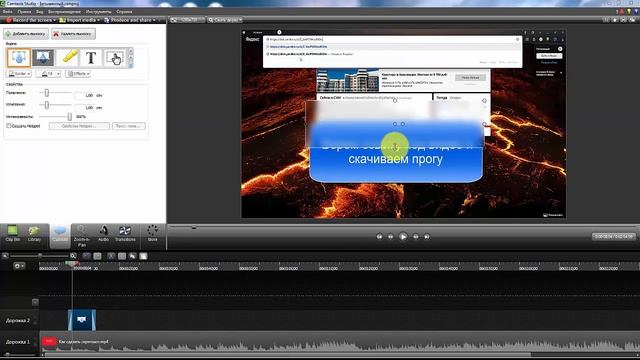
Task: Jump to the next clip button
Action: pos(427,237)
